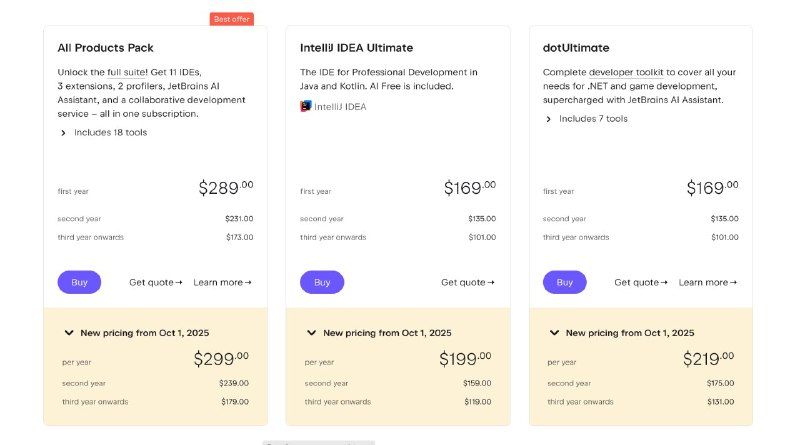Buy the All Products Pack
Image resolution: width=800 pixels, height=445 pixels.
coord(79,282)
